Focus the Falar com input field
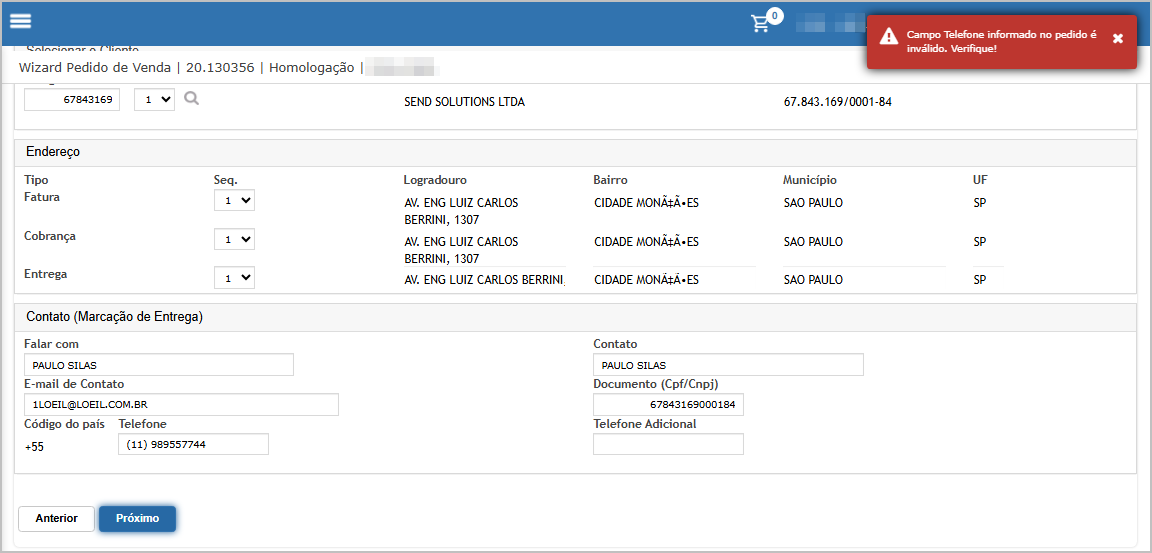Viewport: 1152px width, 553px height. pos(159,365)
